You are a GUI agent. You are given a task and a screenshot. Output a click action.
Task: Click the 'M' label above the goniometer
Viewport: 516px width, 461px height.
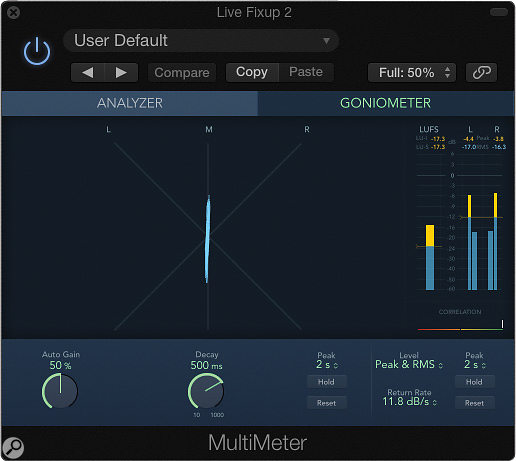click(209, 129)
